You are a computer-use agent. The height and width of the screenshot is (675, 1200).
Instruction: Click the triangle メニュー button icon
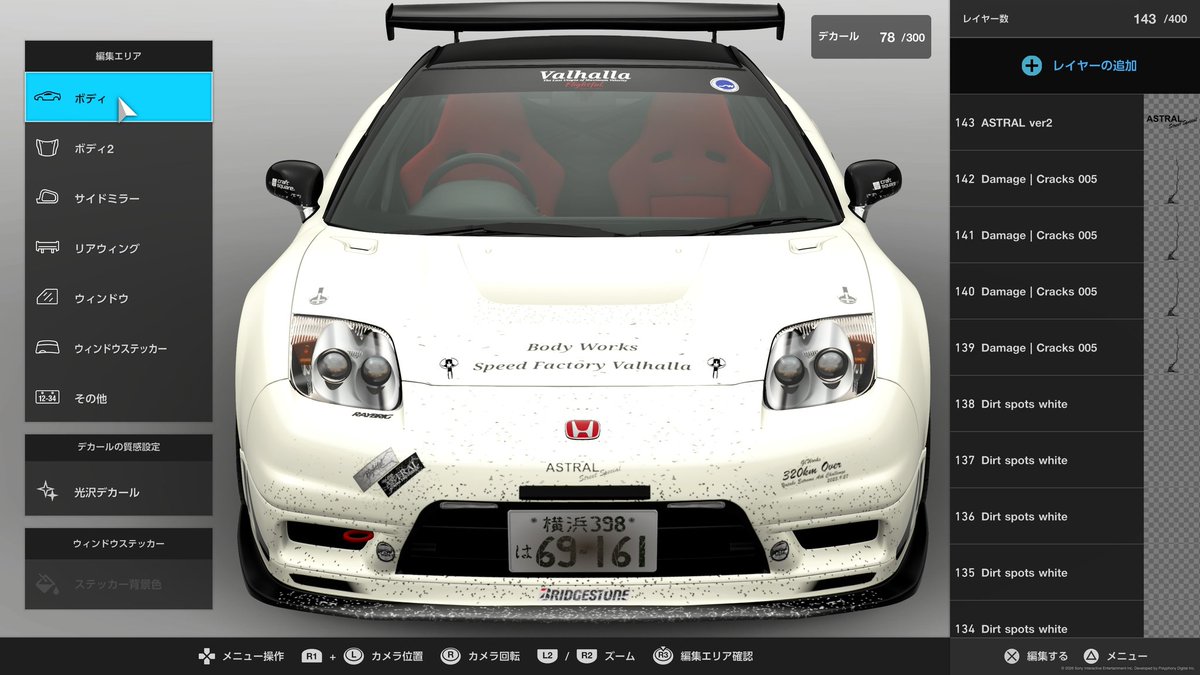point(1092,656)
